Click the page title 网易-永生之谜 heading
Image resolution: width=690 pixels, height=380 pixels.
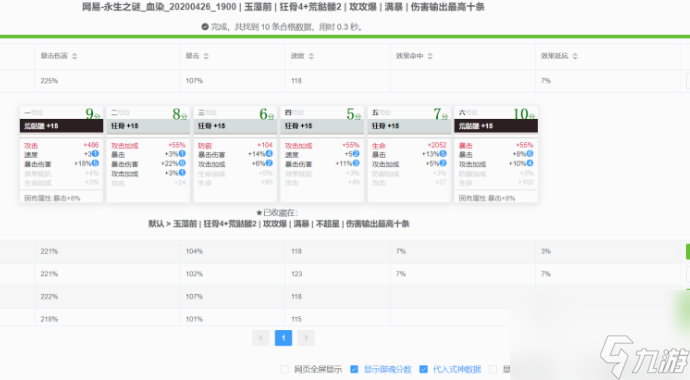[283, 7]
